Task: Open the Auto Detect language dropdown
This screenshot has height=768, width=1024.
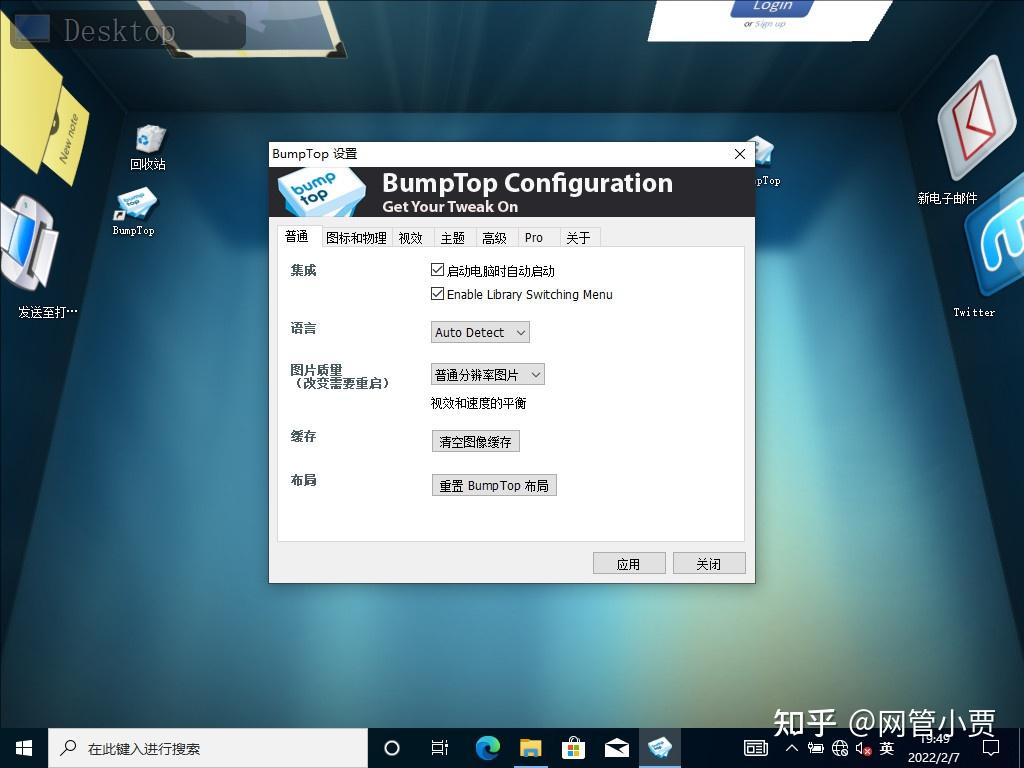Action: point(479,332)
